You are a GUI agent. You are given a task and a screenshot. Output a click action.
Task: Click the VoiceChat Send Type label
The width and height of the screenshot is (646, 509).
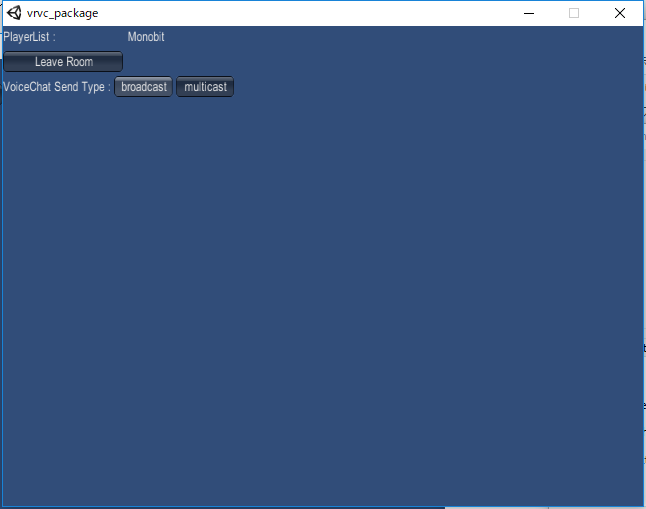coord(57,87)
